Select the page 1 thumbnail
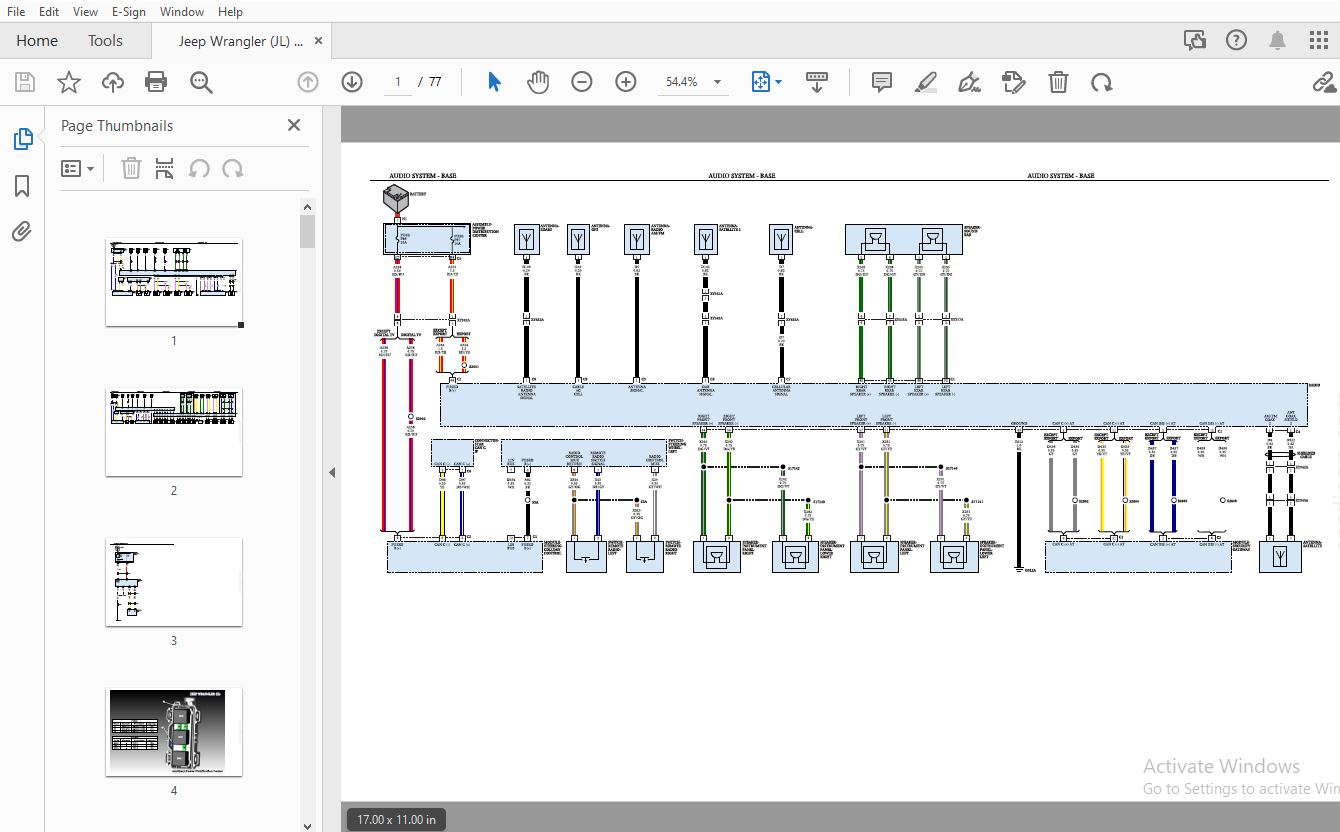 point(174,282)
